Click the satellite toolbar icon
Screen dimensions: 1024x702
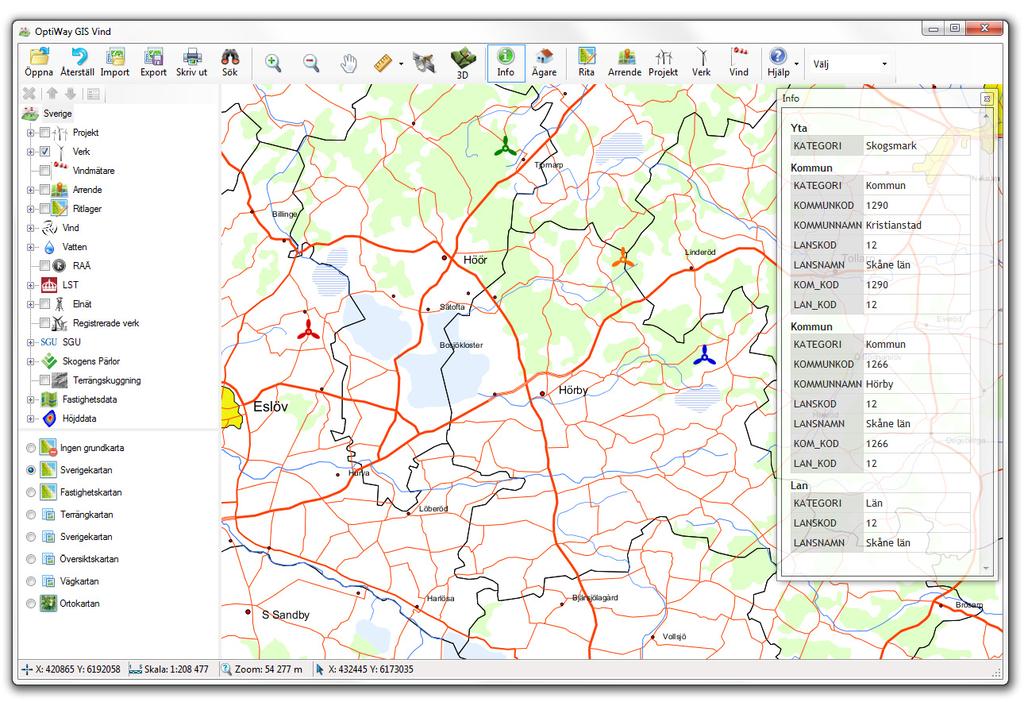pyautogui.click(x=424, y=63)
